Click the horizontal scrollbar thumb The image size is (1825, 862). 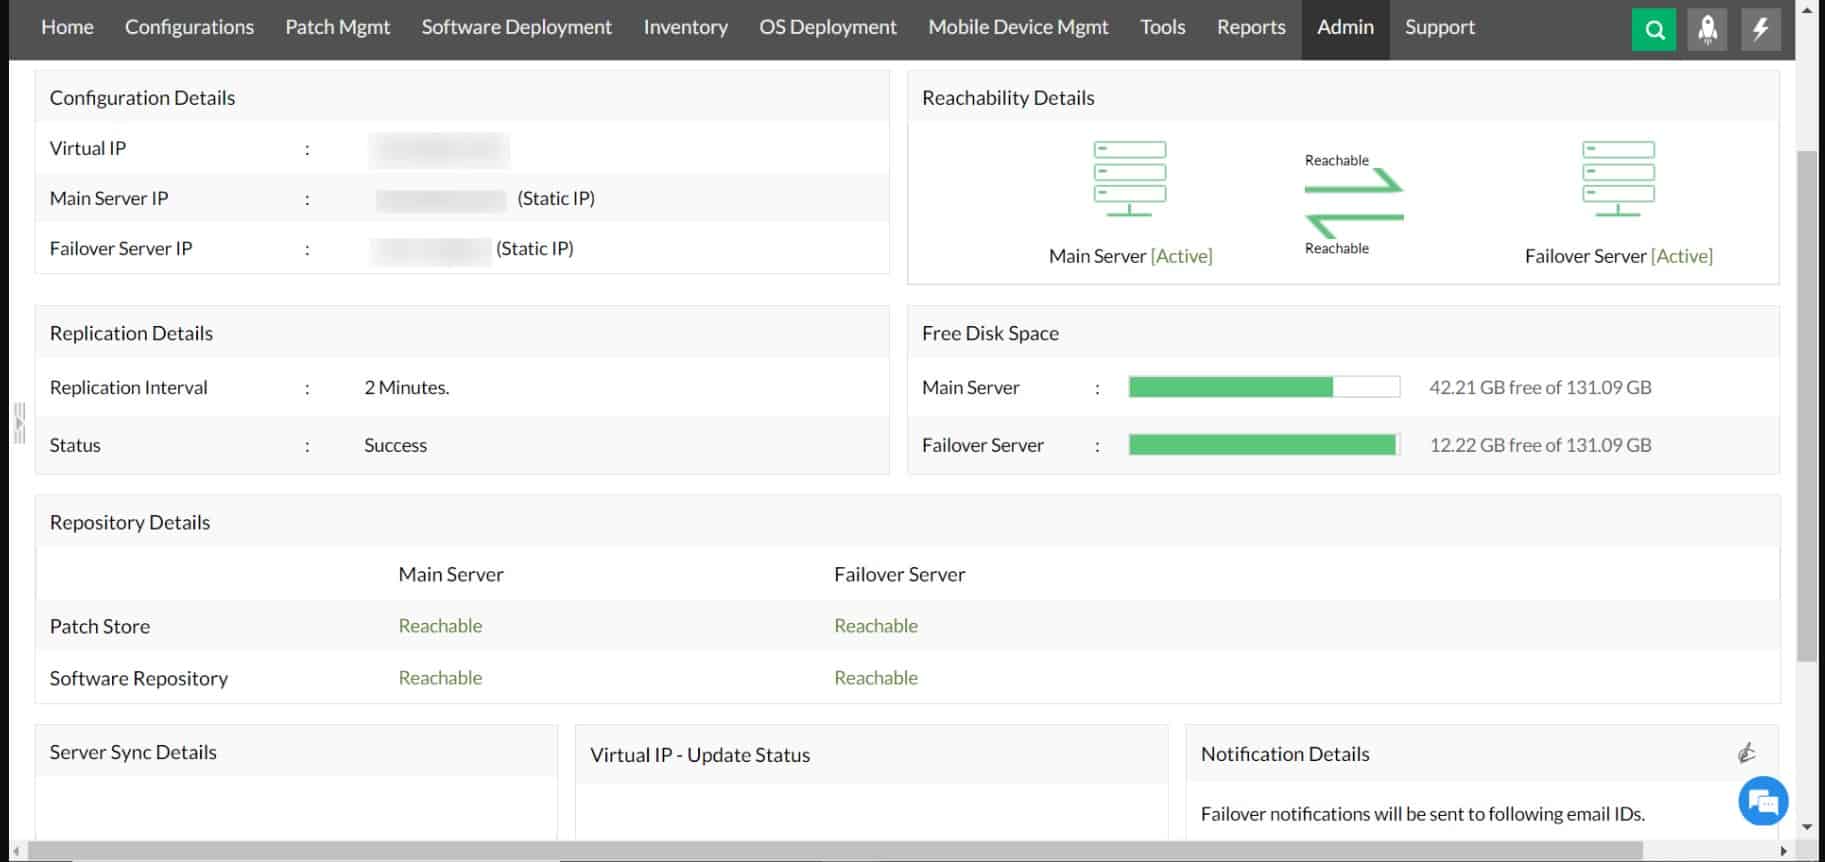(x=835, y=851)
